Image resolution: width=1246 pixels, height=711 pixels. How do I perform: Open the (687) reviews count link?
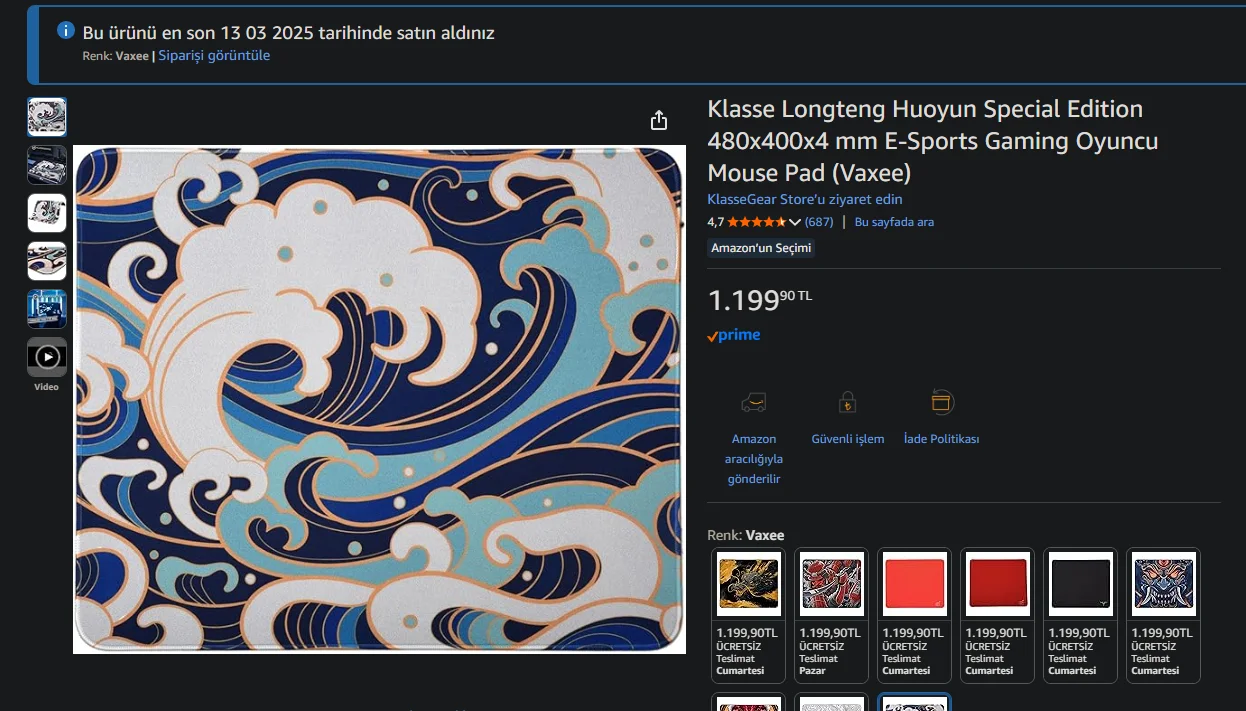[x=819, y=222]
